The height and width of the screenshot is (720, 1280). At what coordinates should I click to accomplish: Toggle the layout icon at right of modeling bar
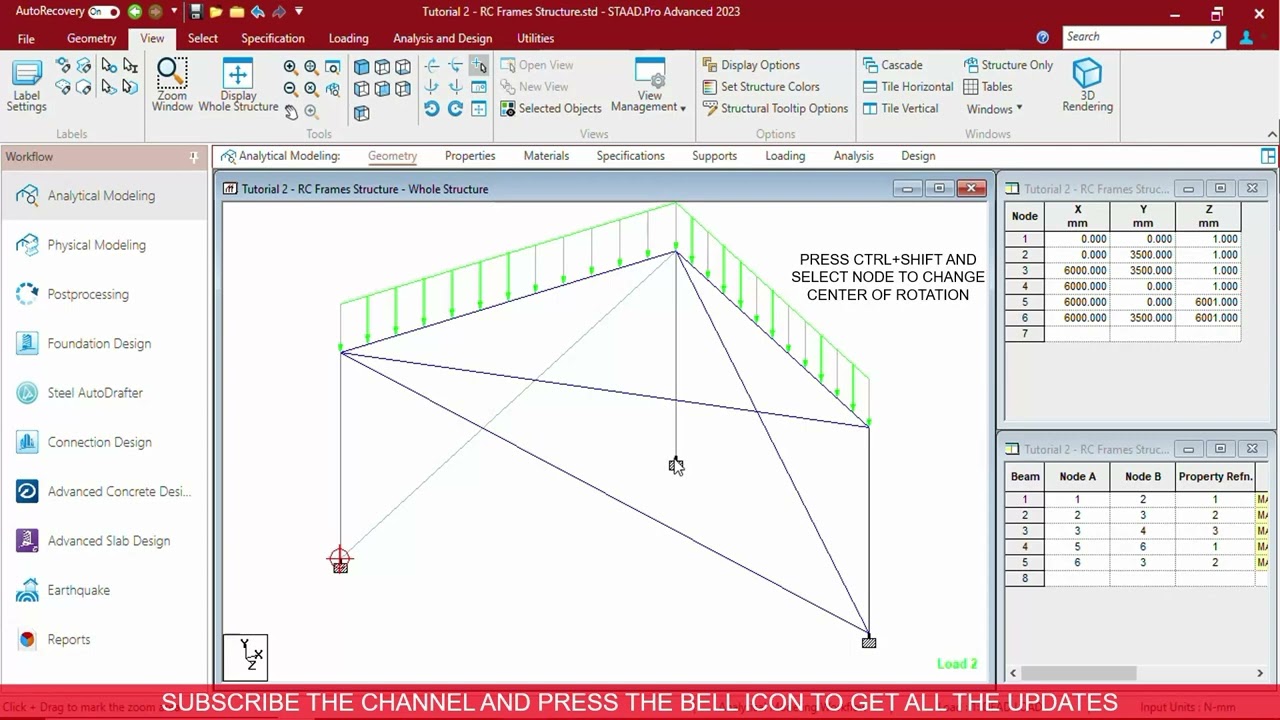click(1268, 156)
